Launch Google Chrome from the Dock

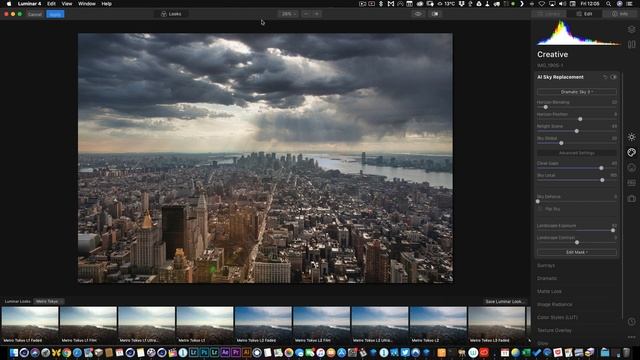(67, 352)
